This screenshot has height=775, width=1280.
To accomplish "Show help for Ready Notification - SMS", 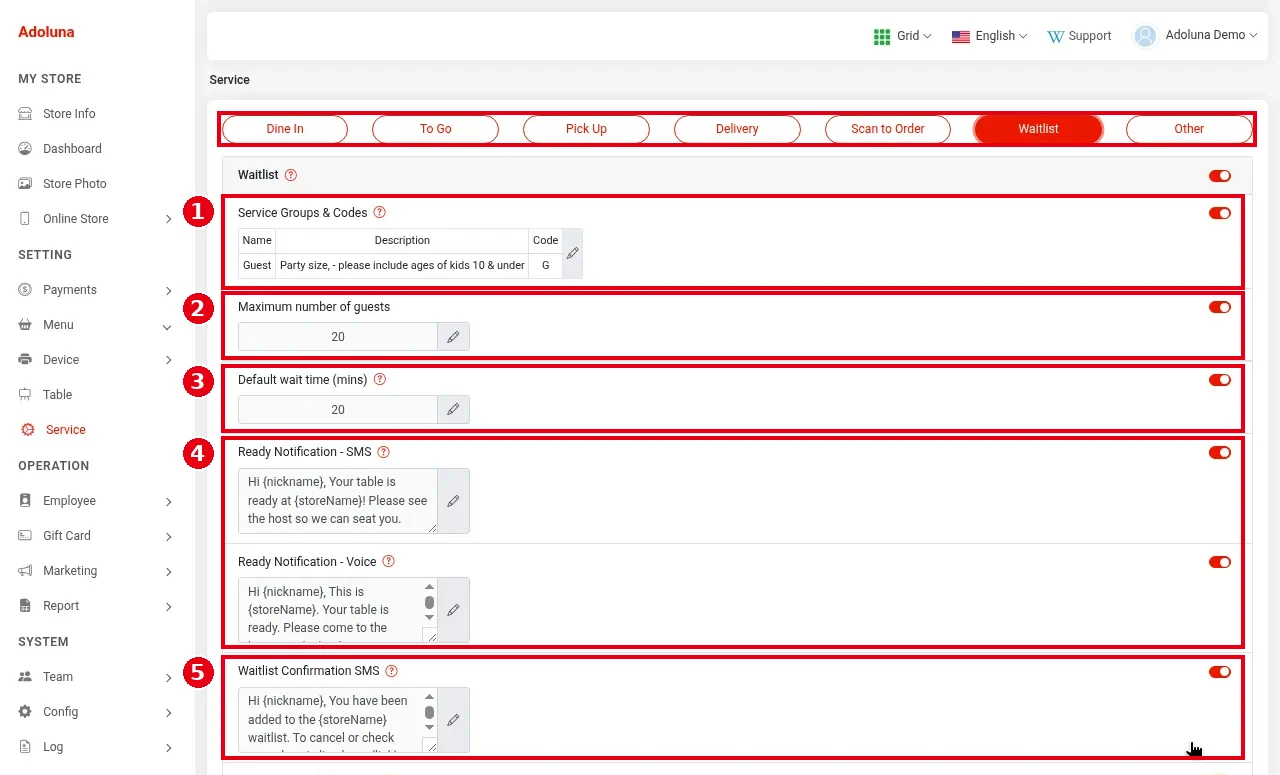I will 383,452.
